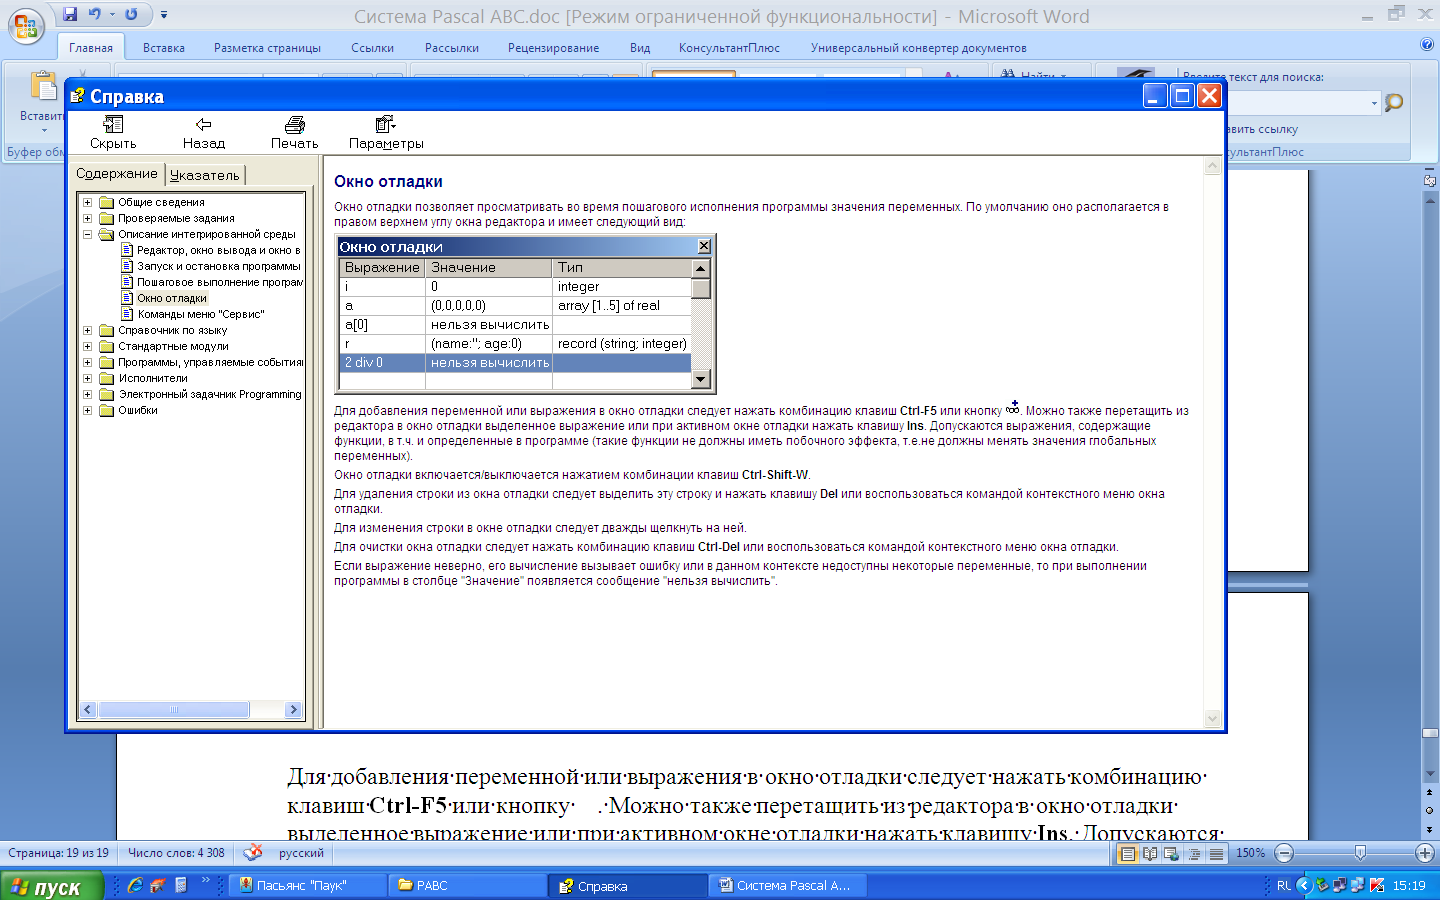Image resolution: width=1440 pixels, height=900 pixels.
Task: Open quick access toolbar customize dropdown
Action: coord(164,15)
